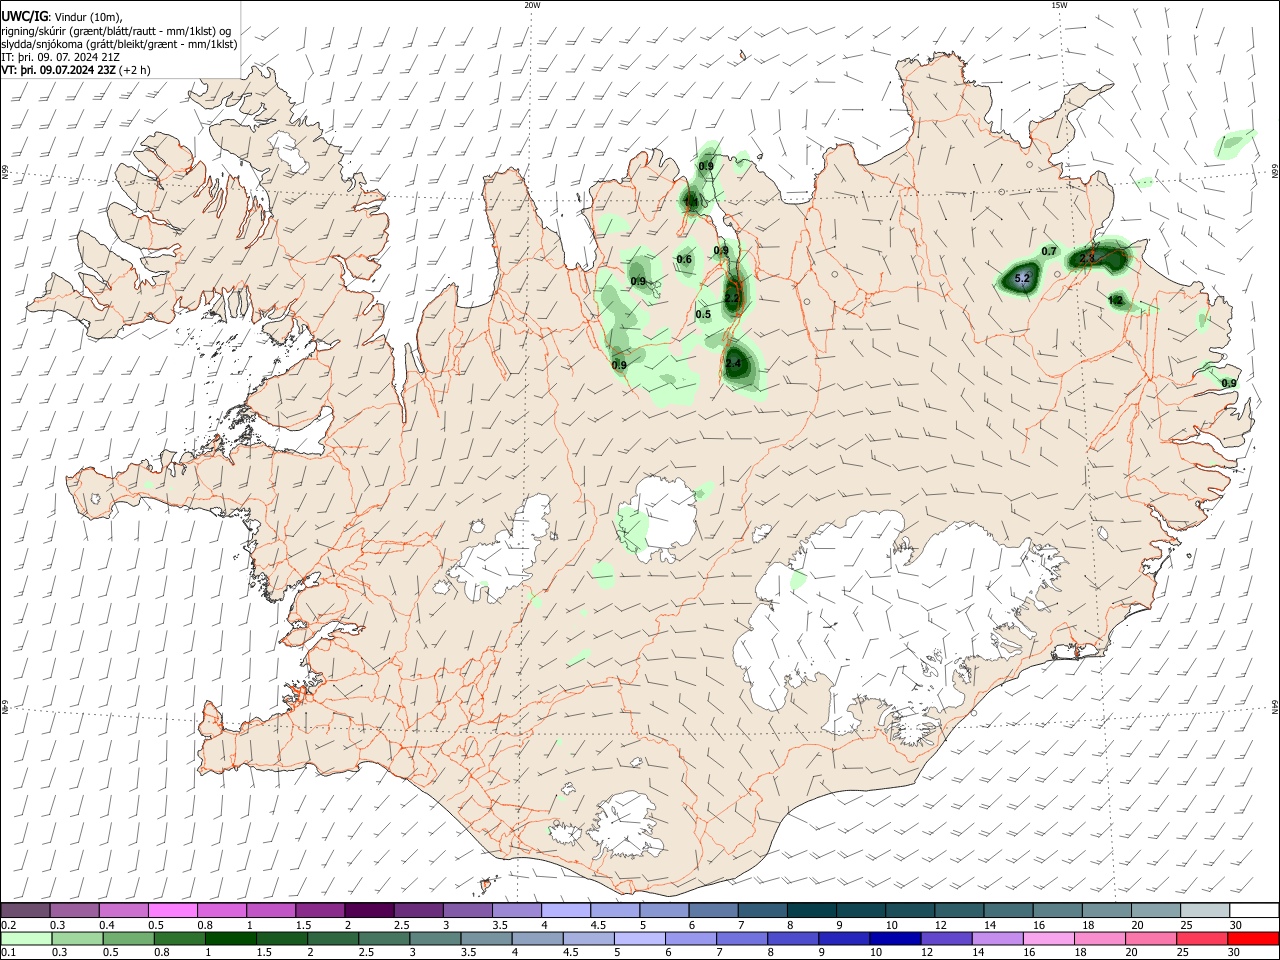Pick the pale green rain swatch at 0.1
1280x960 pixels.
[x=26, y=938]
